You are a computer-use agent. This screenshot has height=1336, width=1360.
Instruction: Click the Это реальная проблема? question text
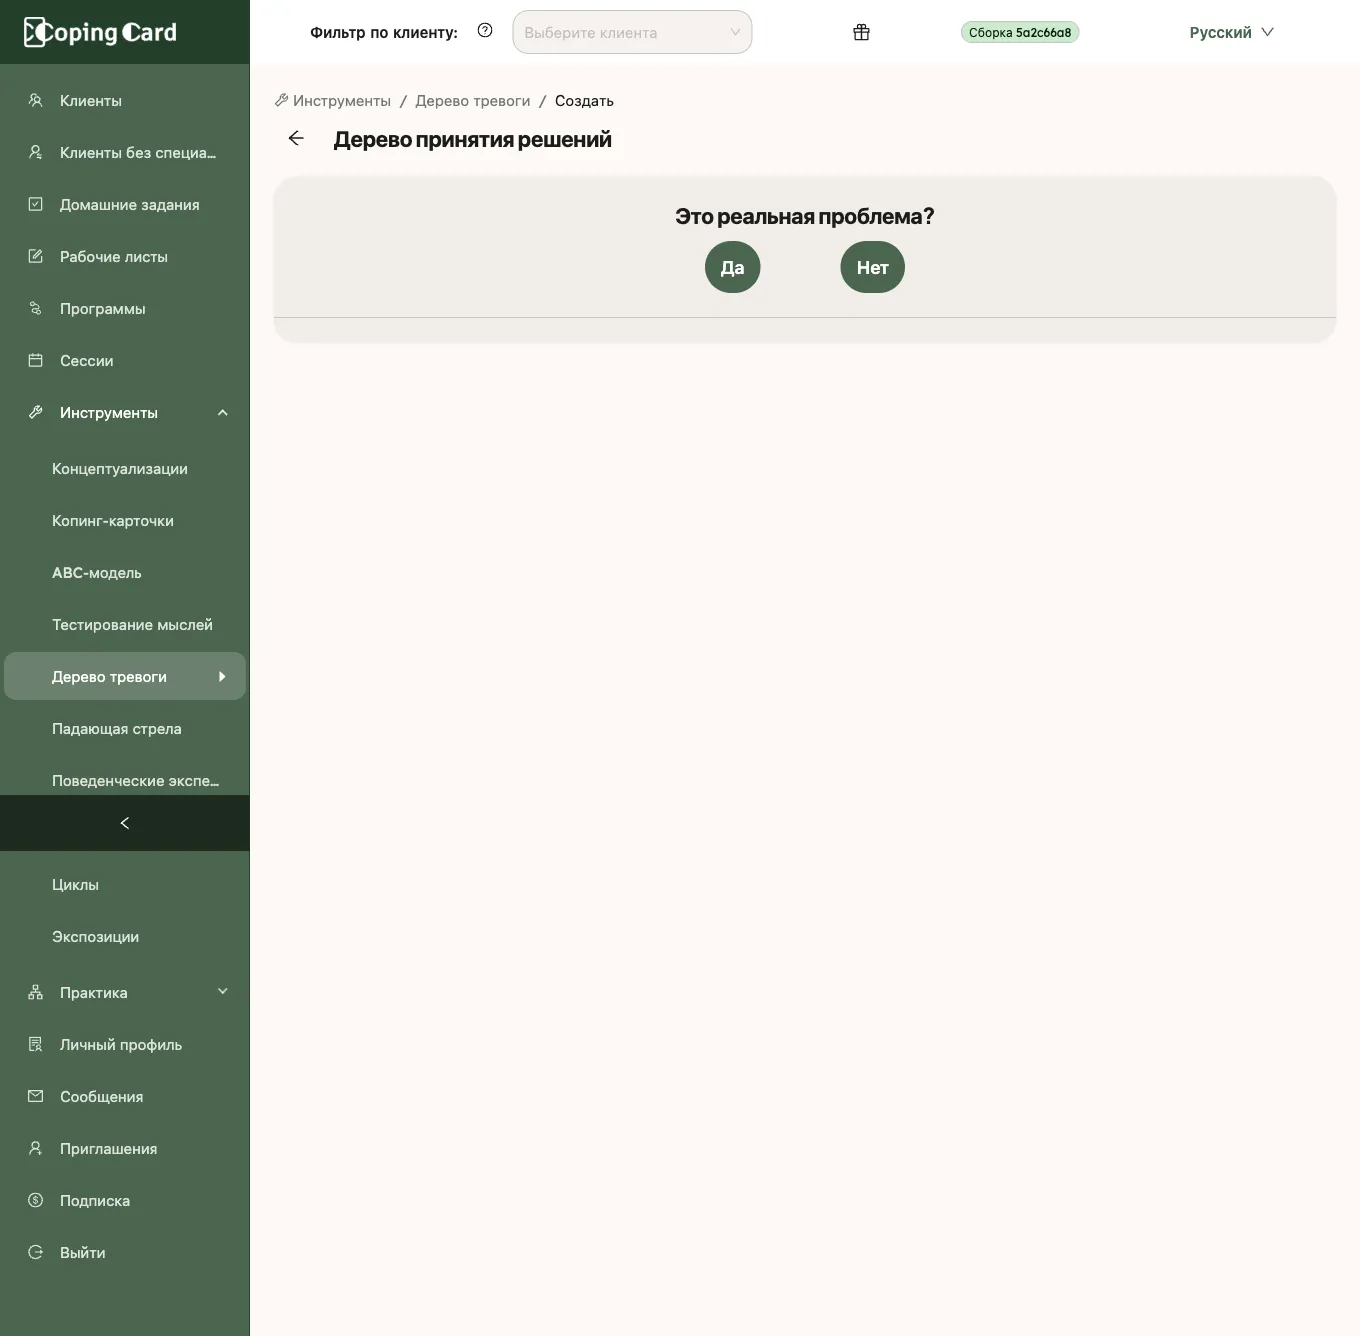805,216
